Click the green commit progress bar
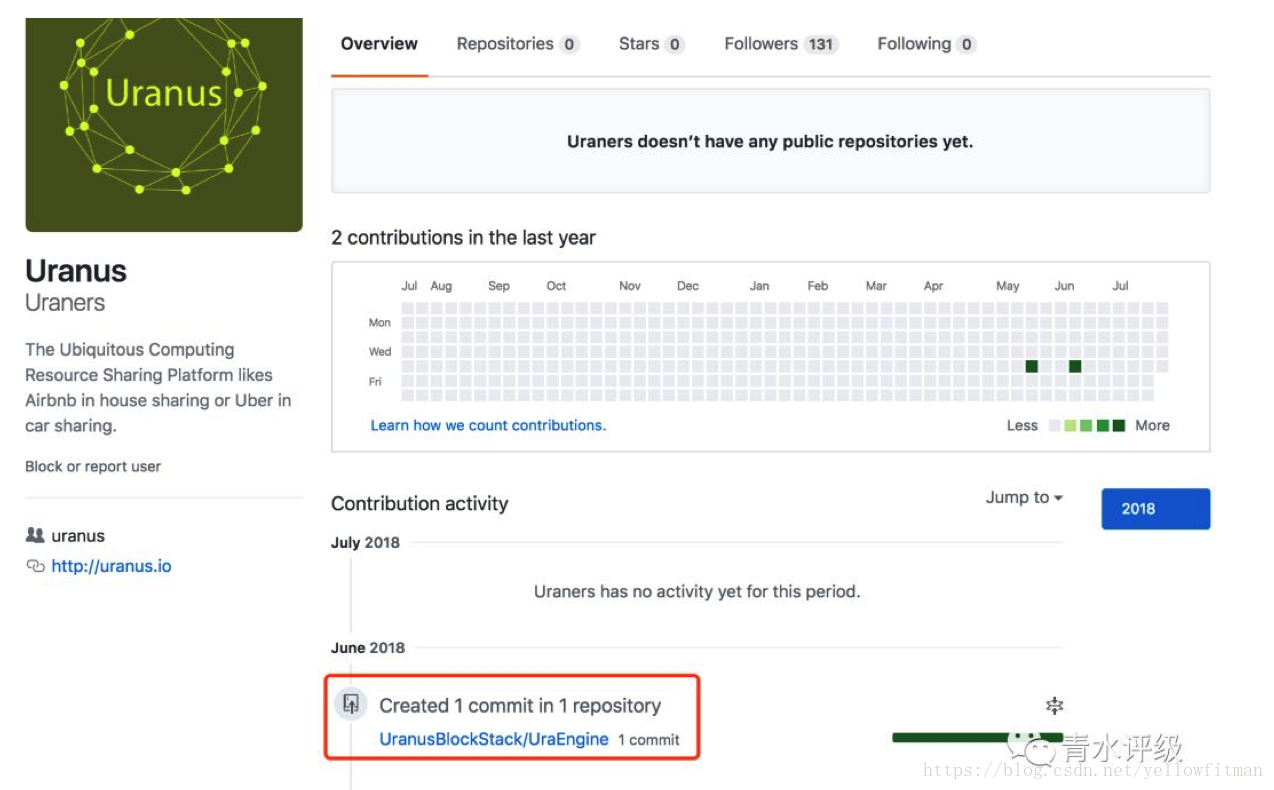The height and width of the screenshot is (790, 1274). coord(977,737)
